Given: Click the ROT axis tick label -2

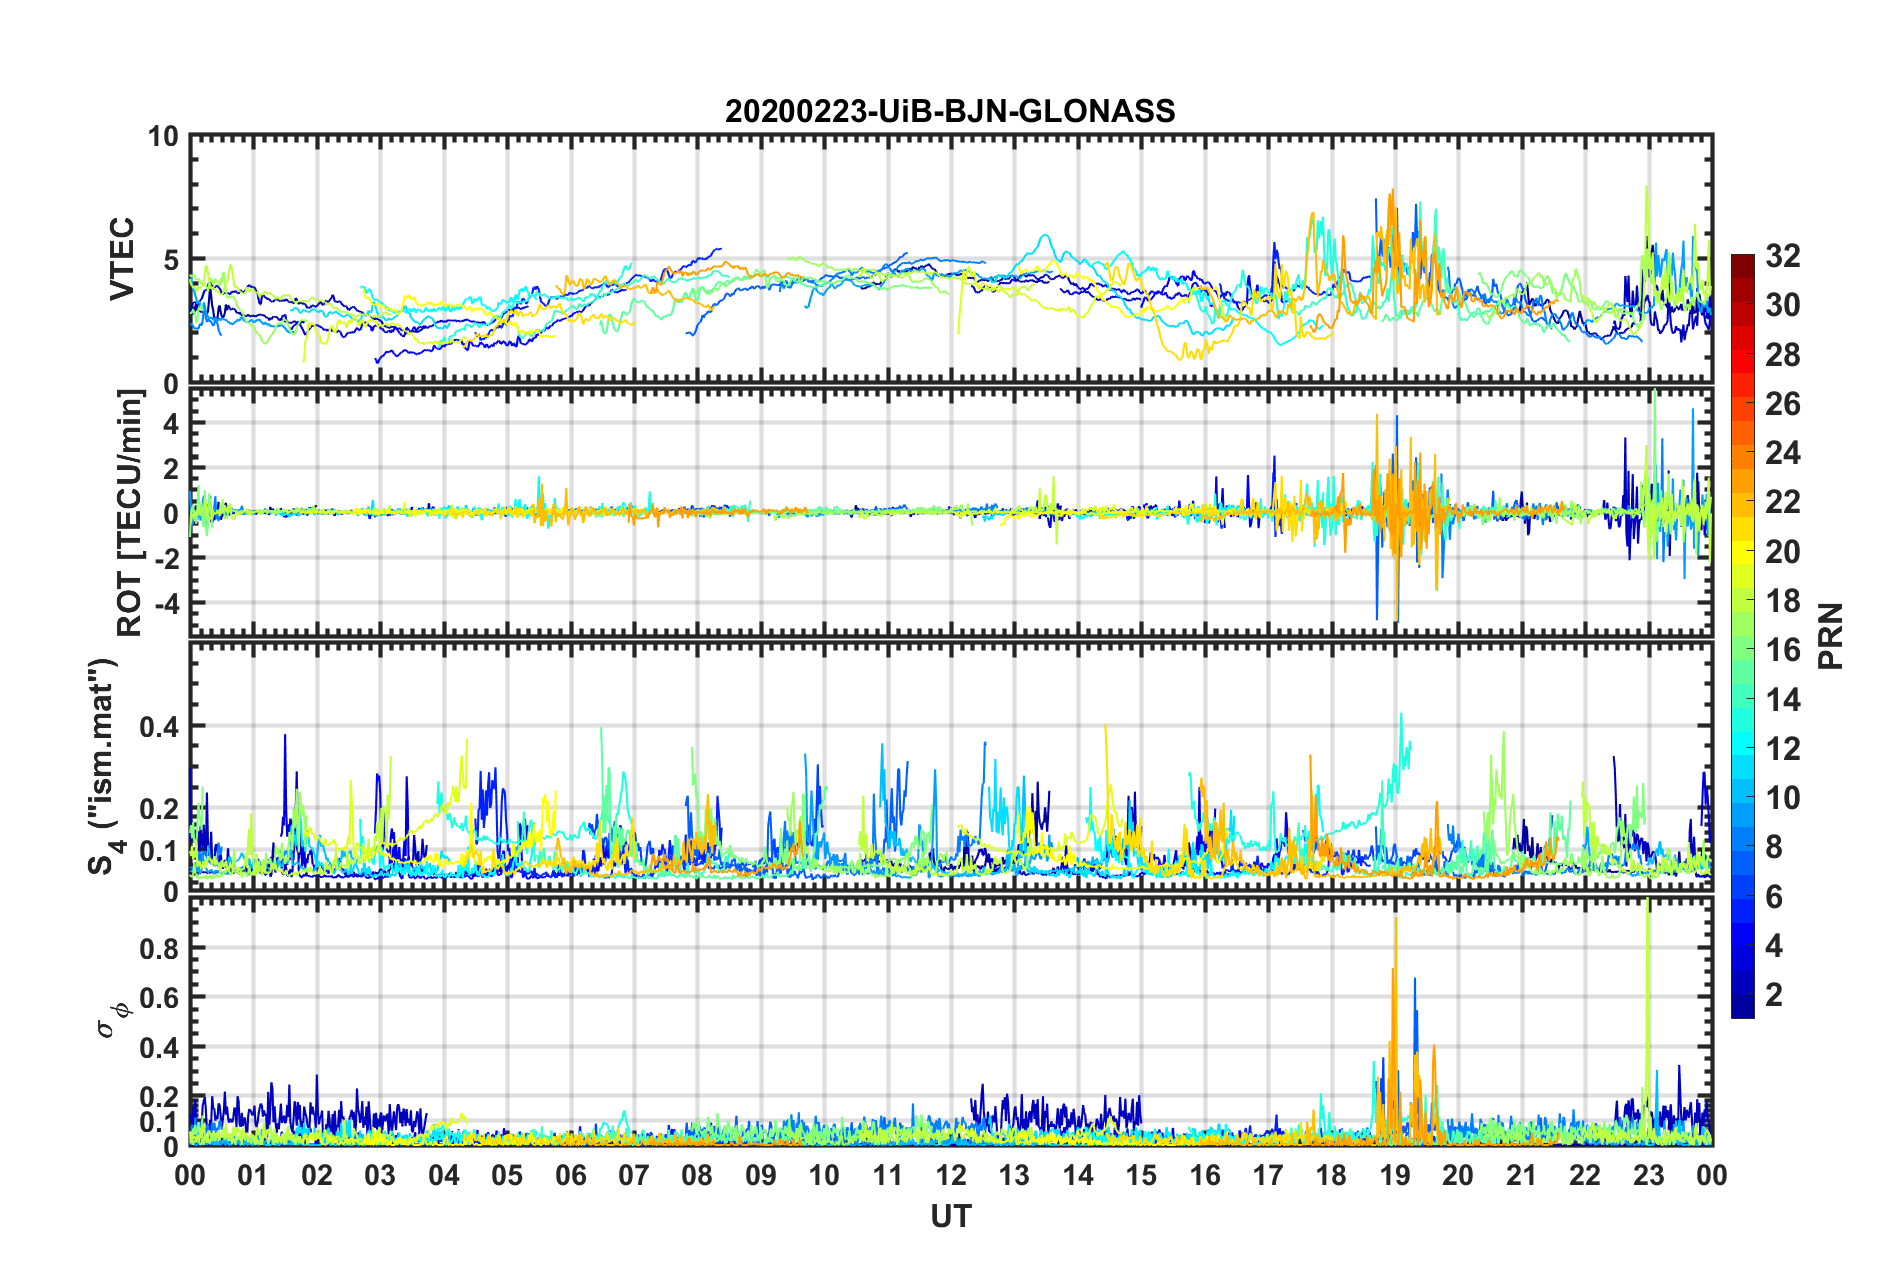Looking at the screenshot, I should 167,559.
